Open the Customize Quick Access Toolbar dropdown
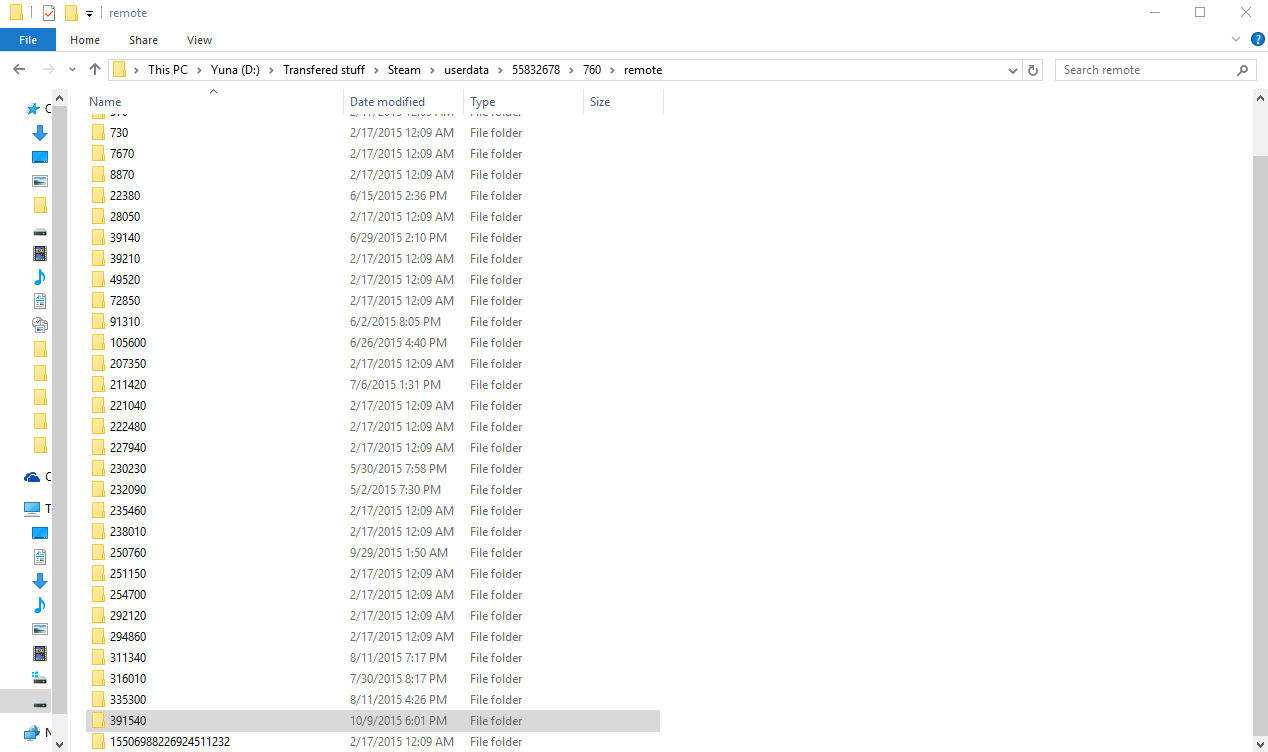Image resolution: width=1268 pixels, height=752 pixels. [89, 14]
